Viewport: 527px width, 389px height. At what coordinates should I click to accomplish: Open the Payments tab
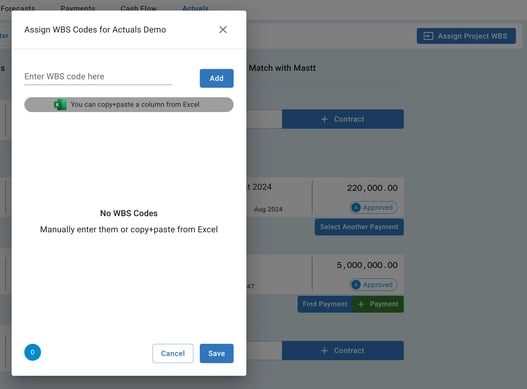(78, 8)
